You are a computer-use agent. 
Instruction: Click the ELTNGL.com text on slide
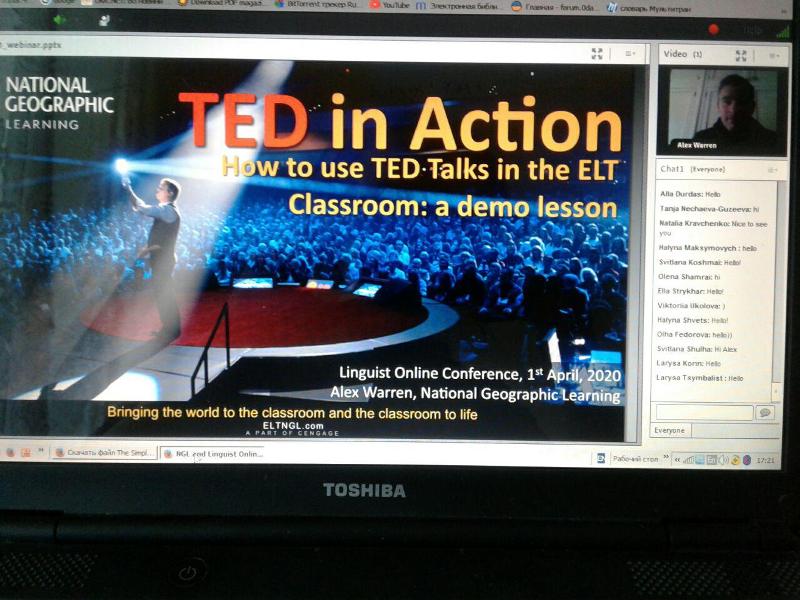[293, 425]
